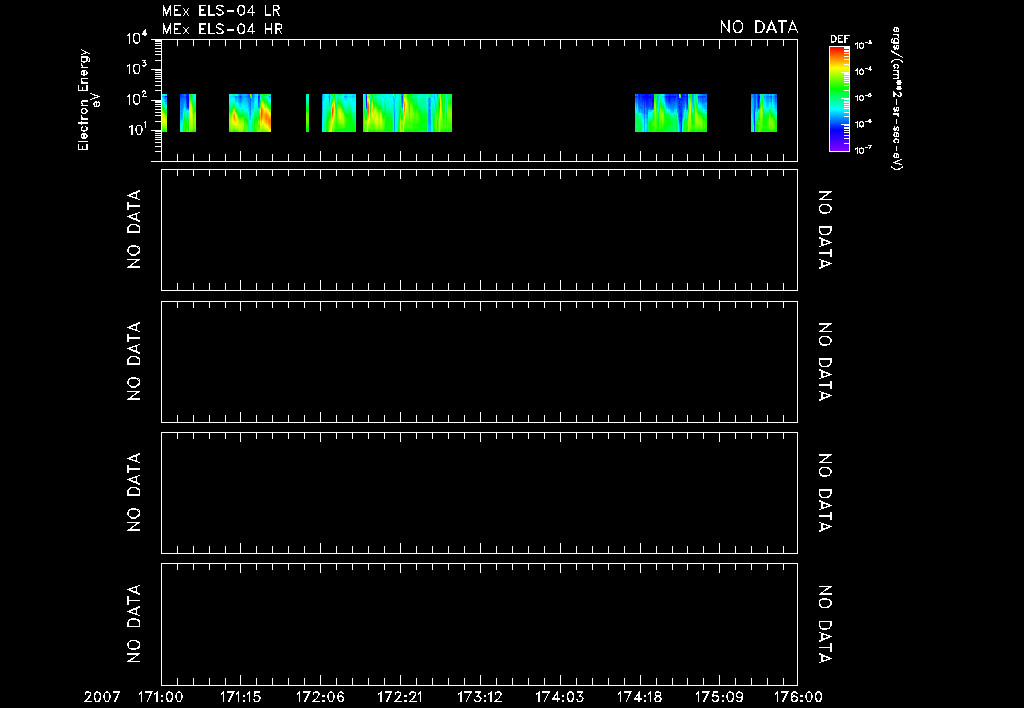The width and height of the screenshot is (1024, 708).
Task: Click the 10^2 energy axis tick label
Action: click(137, 99)
